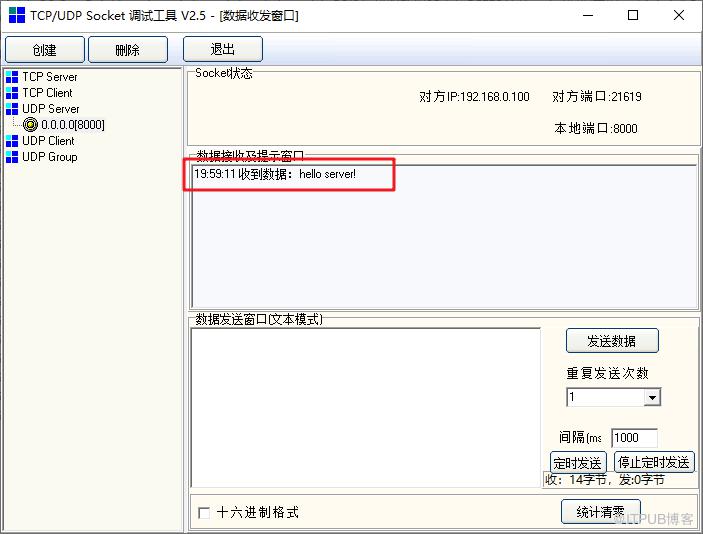Click the 退出 button
Viewport: 703px width, 534px height.
coord(223,49)
